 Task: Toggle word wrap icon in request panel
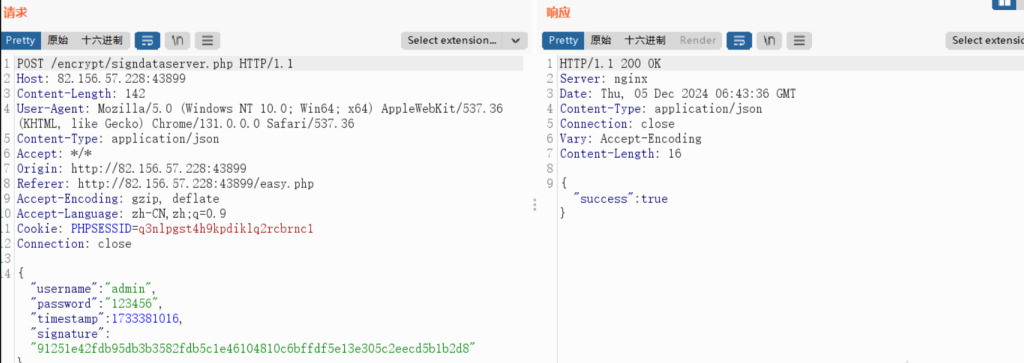pyautogui.click(x=147, y=40)
